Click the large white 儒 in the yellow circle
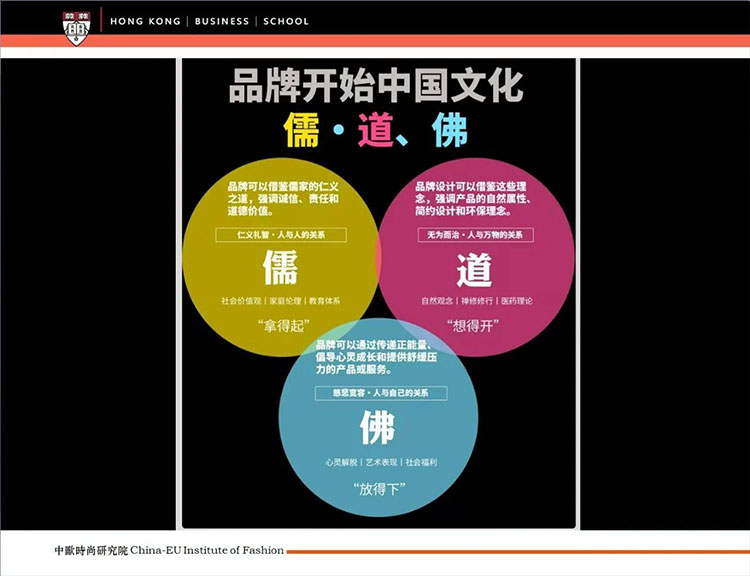 281,267
